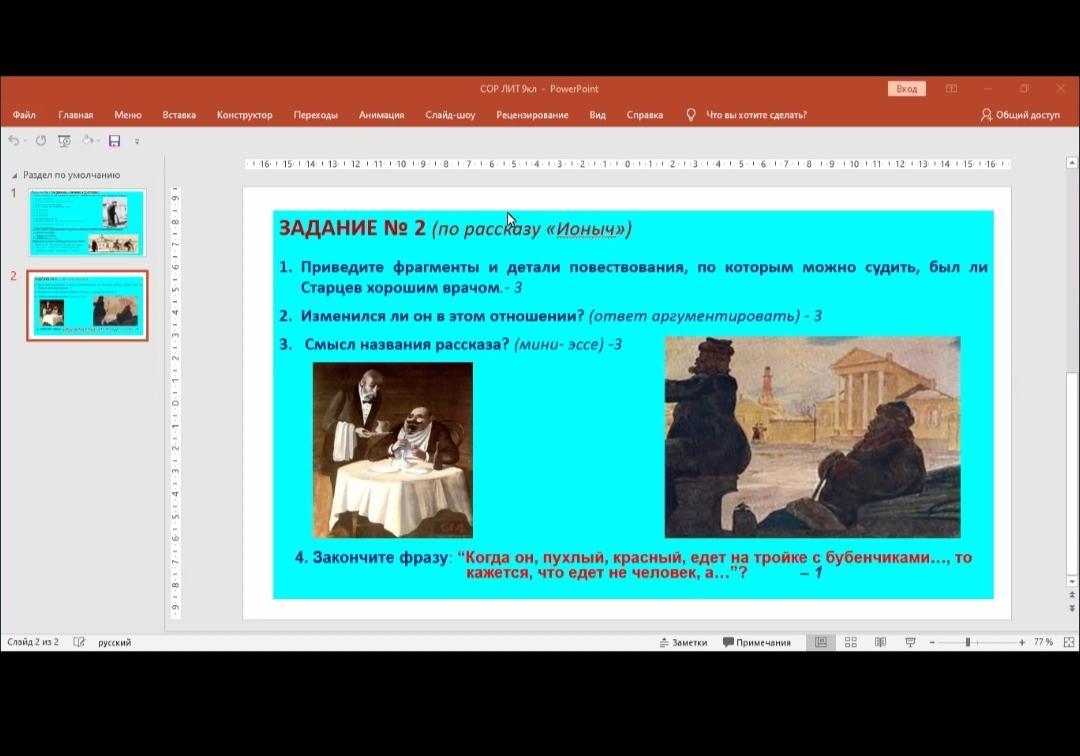Toggle the Заметки notes pane
Viewport: 1080px width, 756px height.
click(683, 642)
